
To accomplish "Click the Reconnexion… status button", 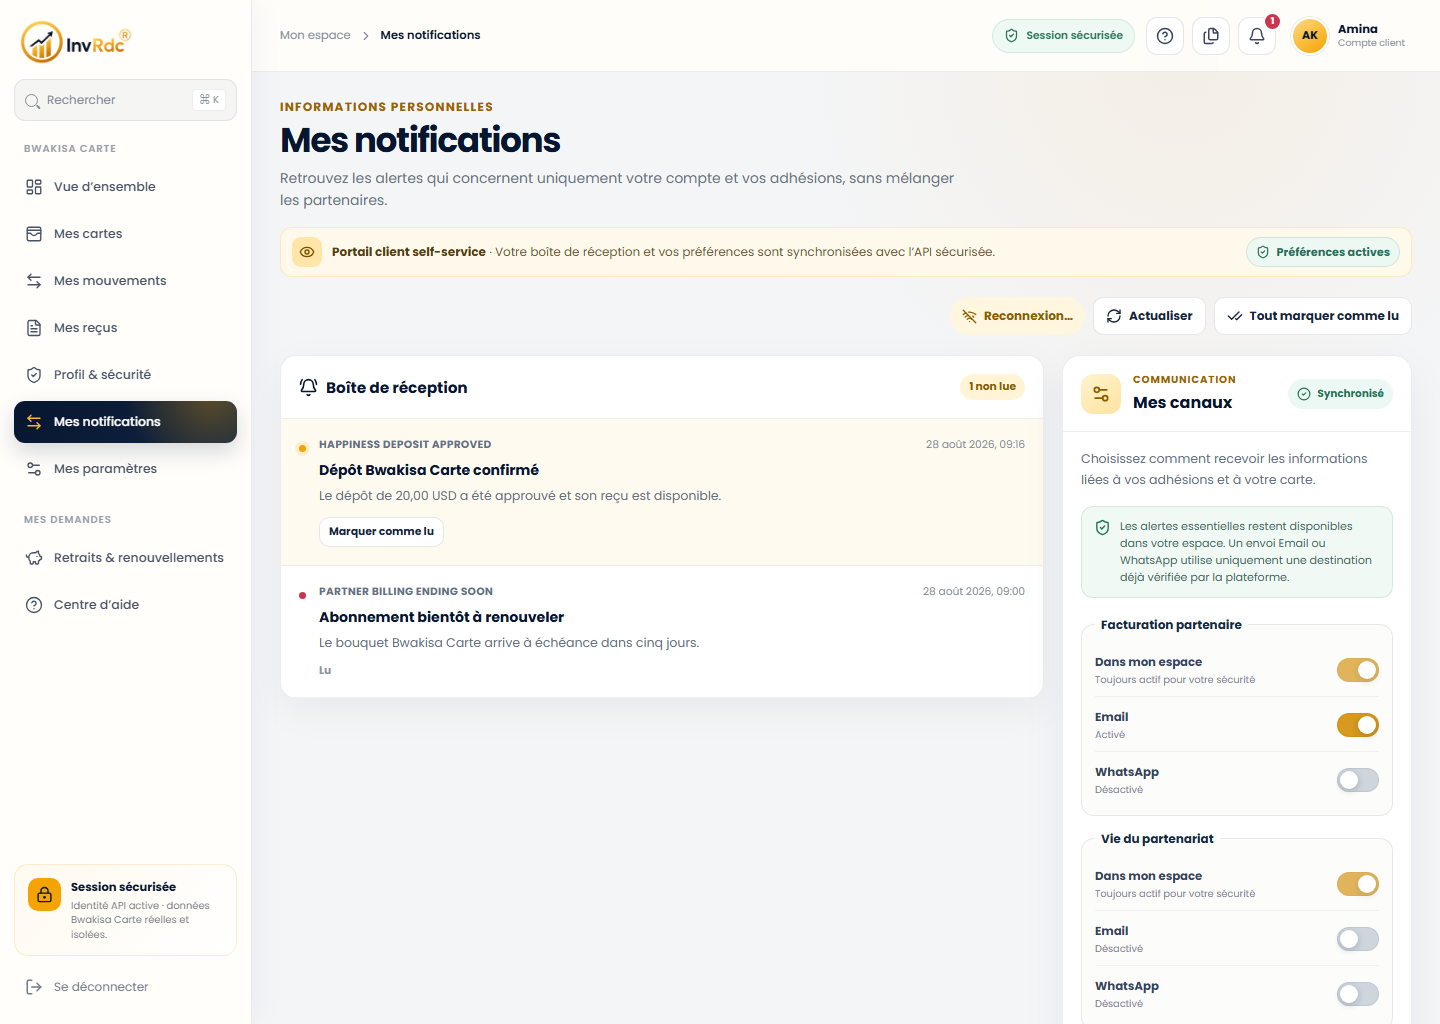I will point(1017,316).
